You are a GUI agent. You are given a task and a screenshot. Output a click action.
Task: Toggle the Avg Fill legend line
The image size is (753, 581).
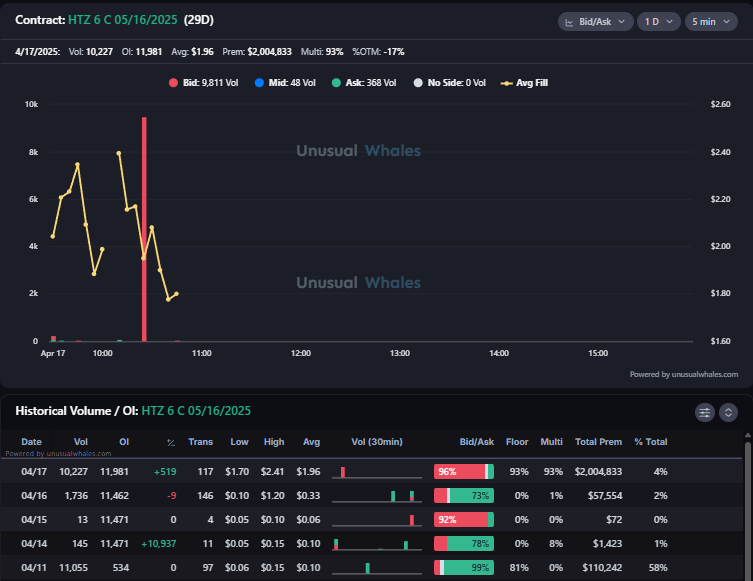point(524,83)
